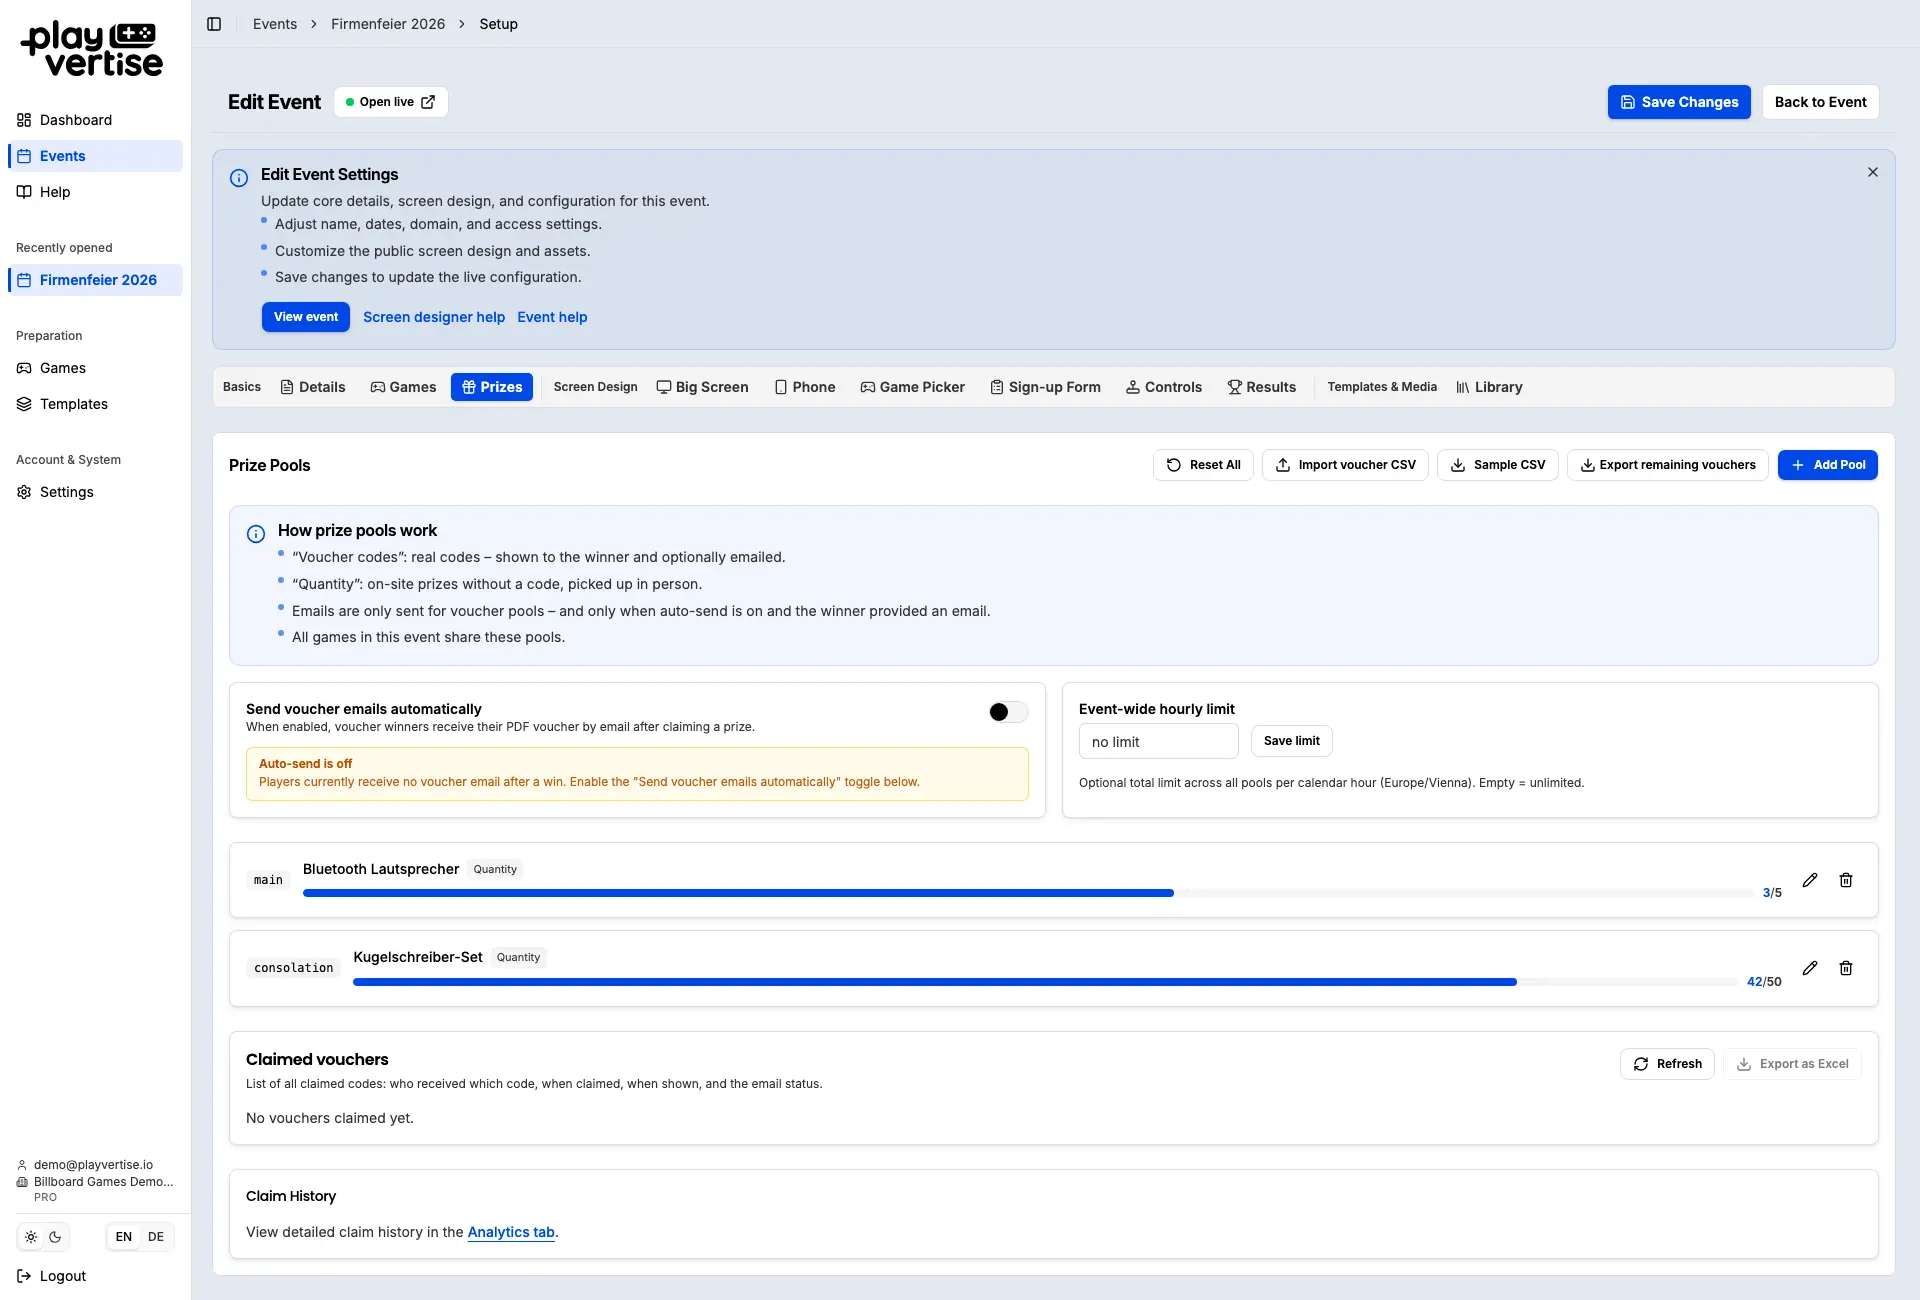Switch to light mode sun icon
Image resolution: width=1920 pixels, height=1300 pixels.
click(x=31, y=1237)
